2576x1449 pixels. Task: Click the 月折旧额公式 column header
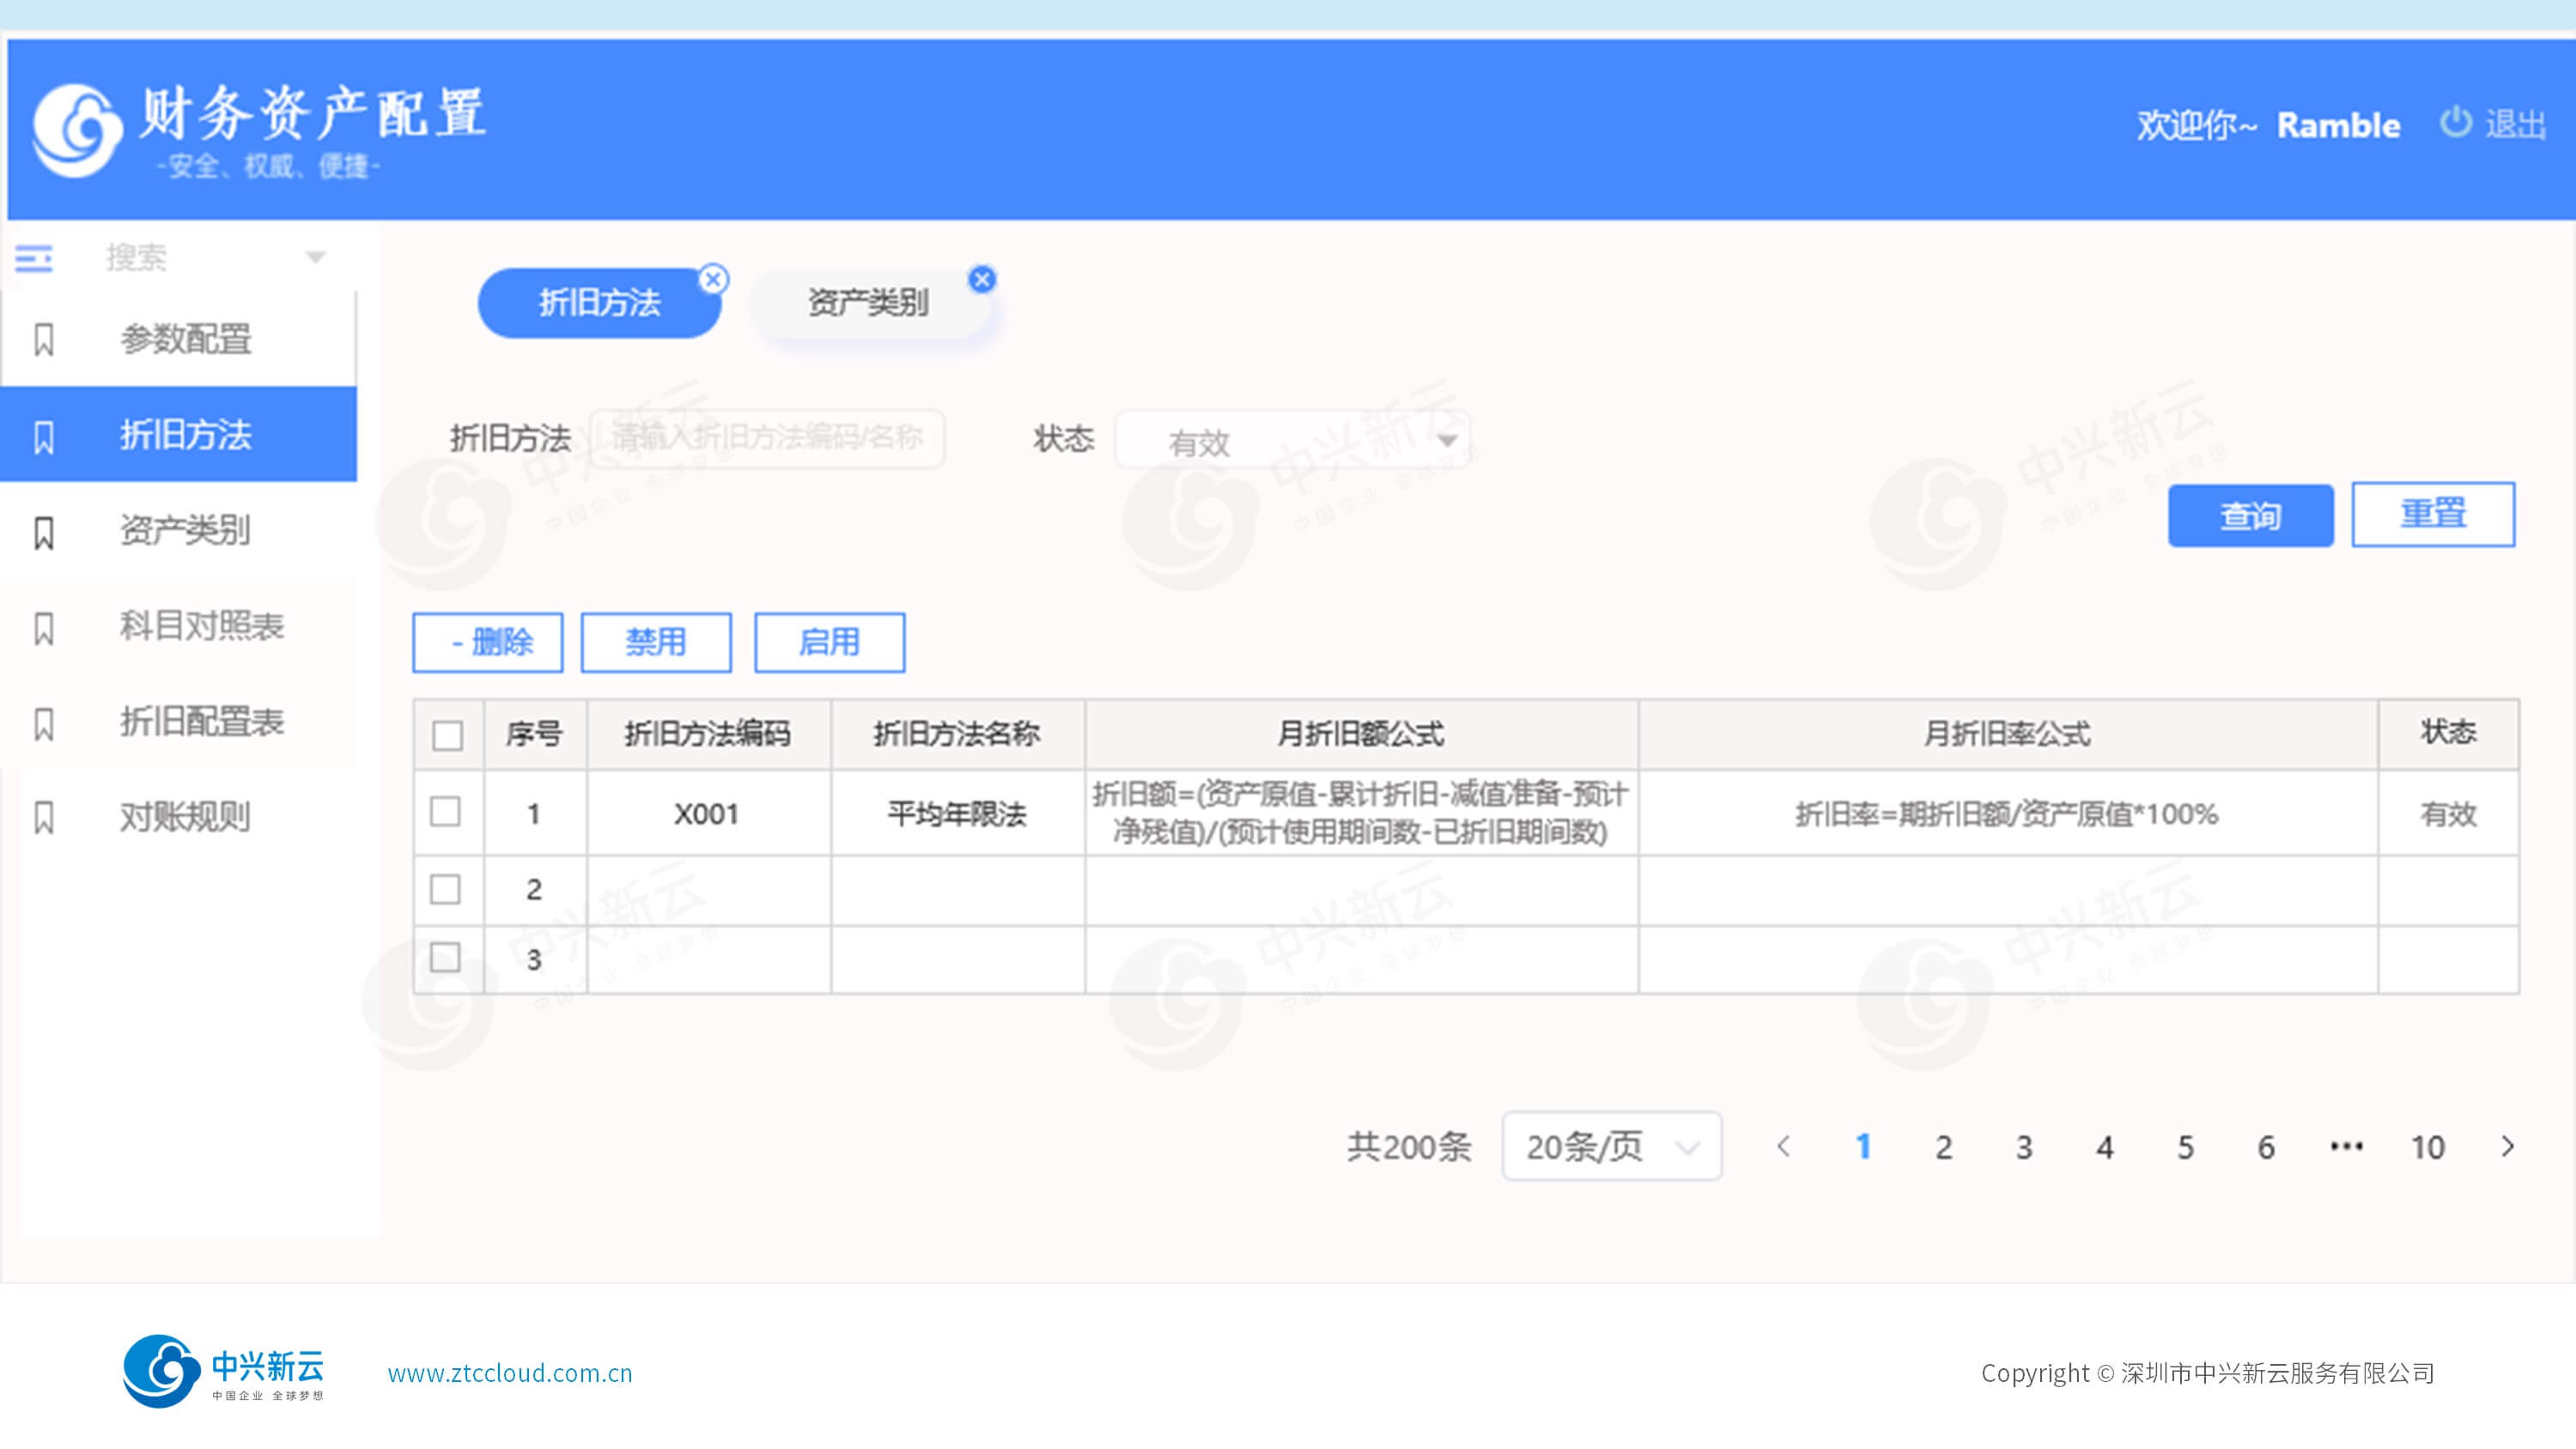pyautogui.click(x=1361, y=734)
